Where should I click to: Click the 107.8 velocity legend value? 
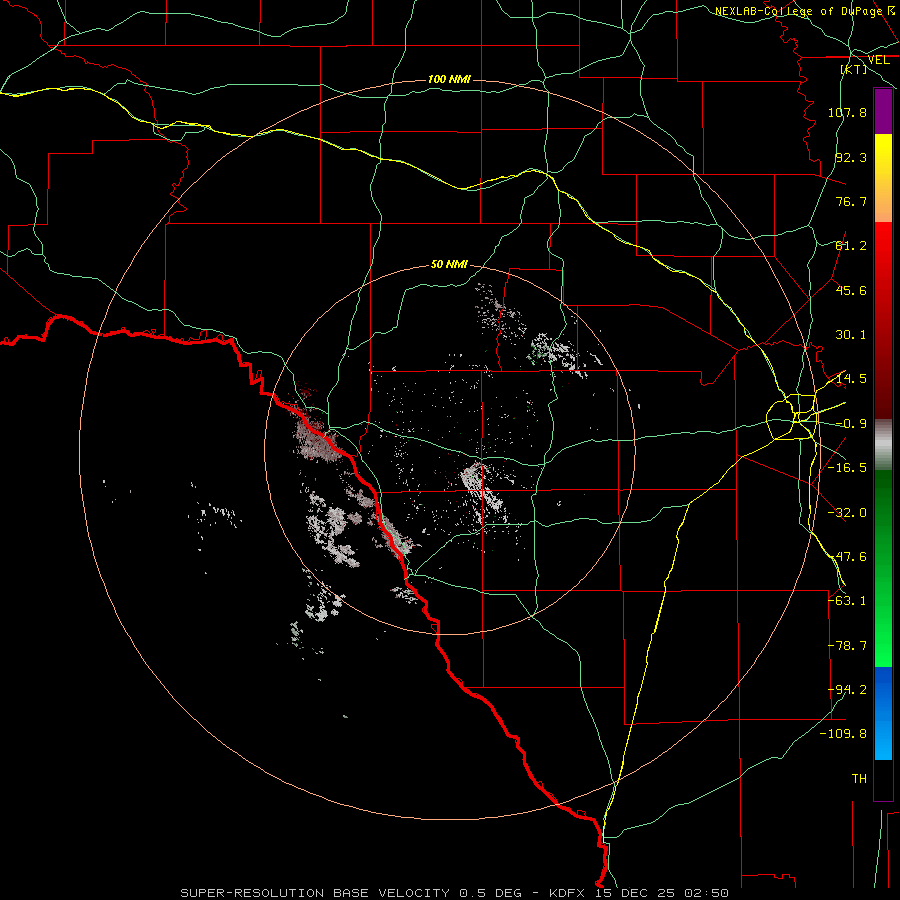[x=847, y=112]
